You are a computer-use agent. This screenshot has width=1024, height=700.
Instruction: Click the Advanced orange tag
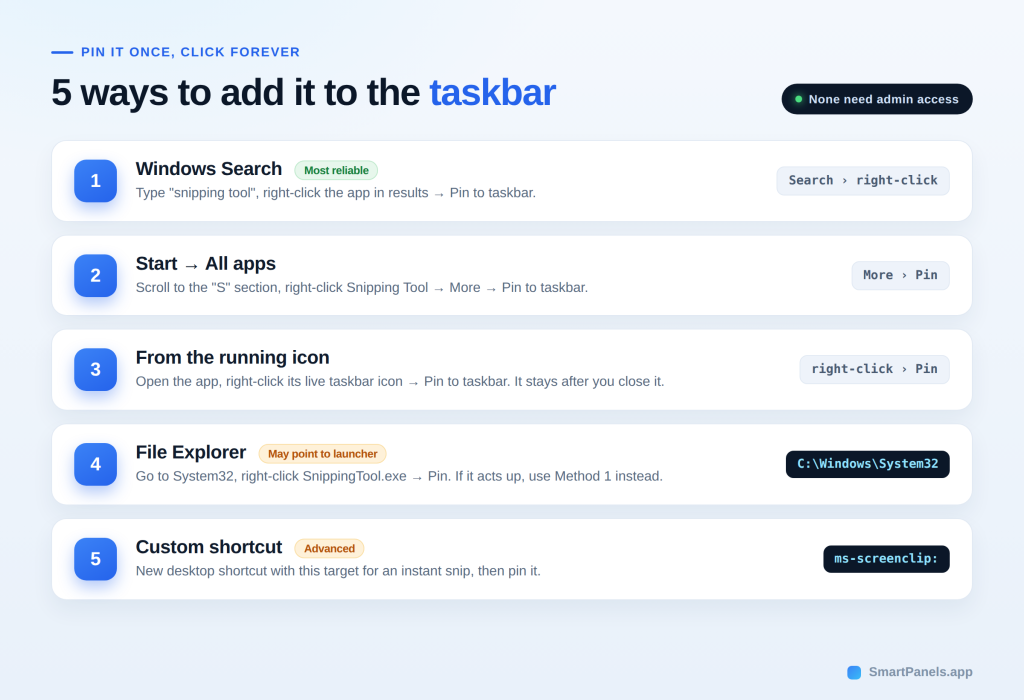pyautogui.click(x=329, y=549)
